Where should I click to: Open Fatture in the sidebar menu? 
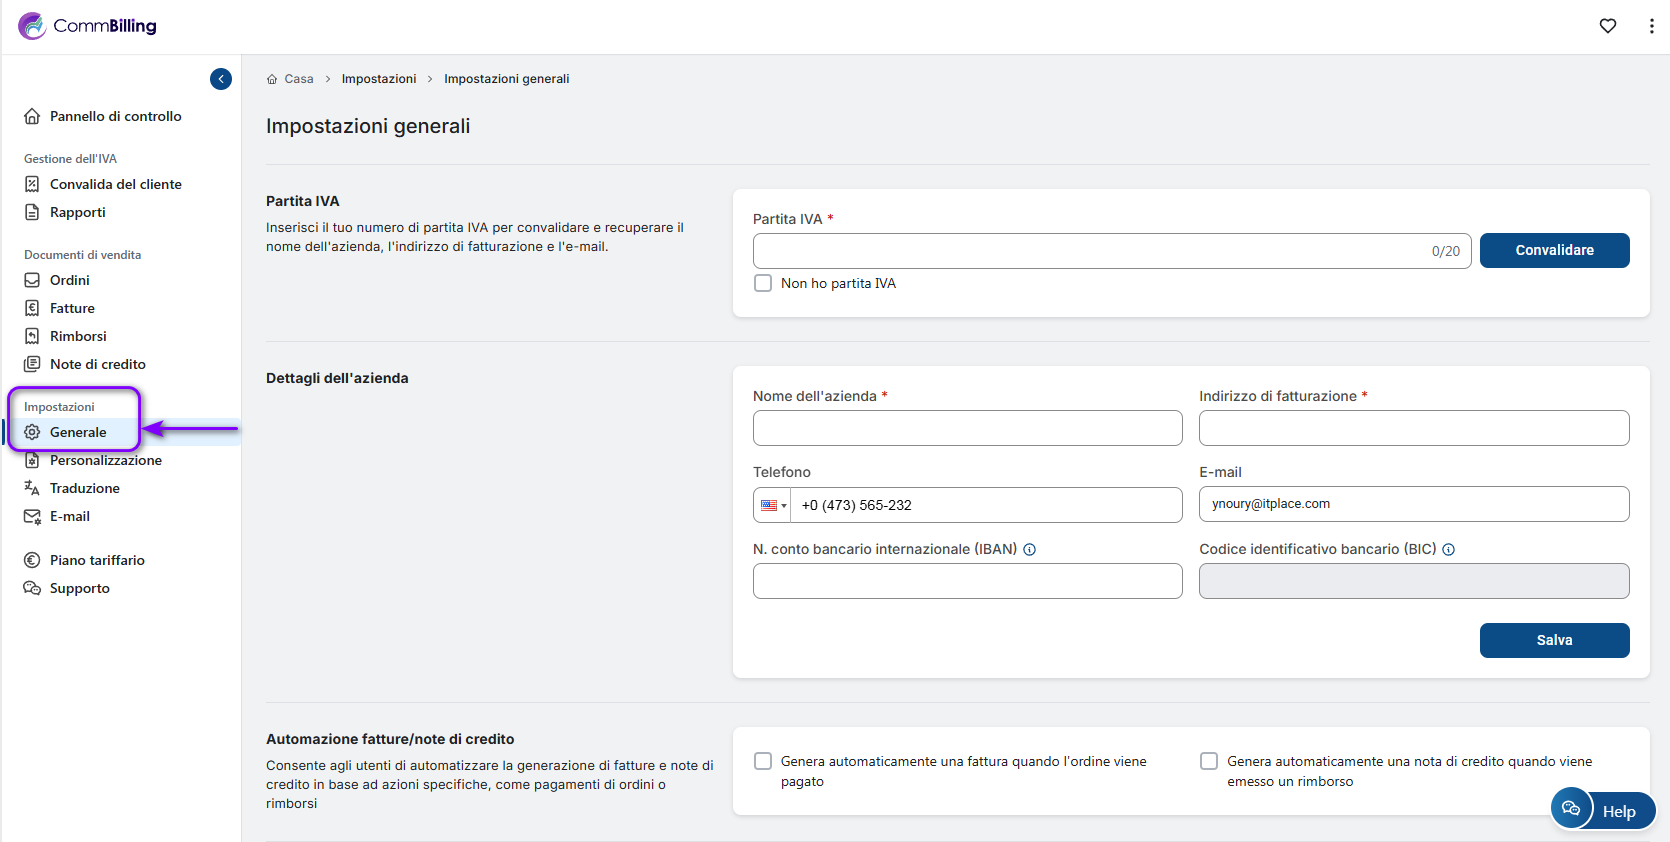(72, 308)
